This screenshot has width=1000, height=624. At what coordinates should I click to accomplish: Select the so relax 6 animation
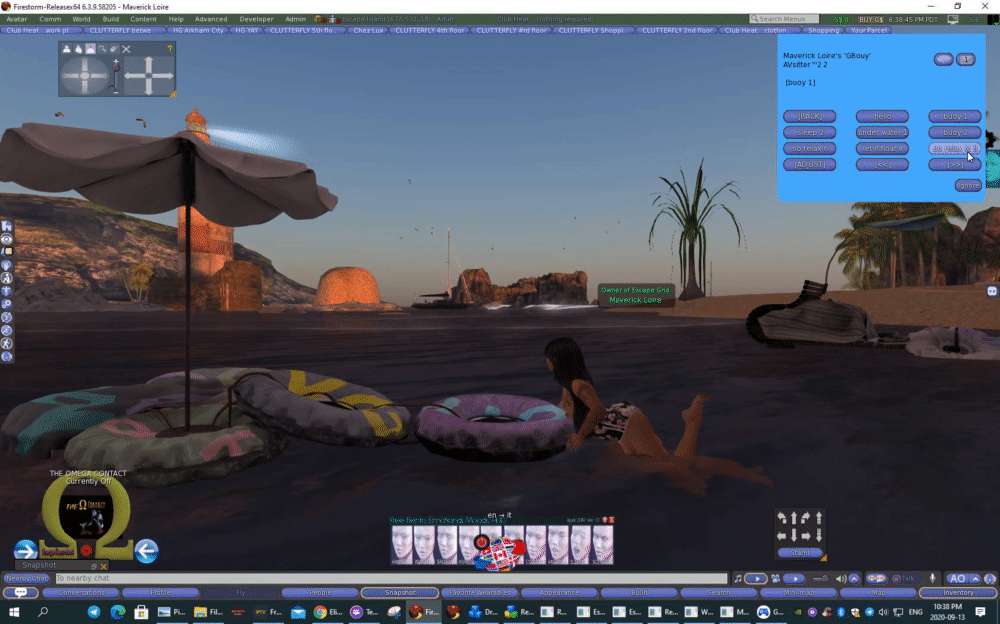pyautogui.click(x=809, y=148)
